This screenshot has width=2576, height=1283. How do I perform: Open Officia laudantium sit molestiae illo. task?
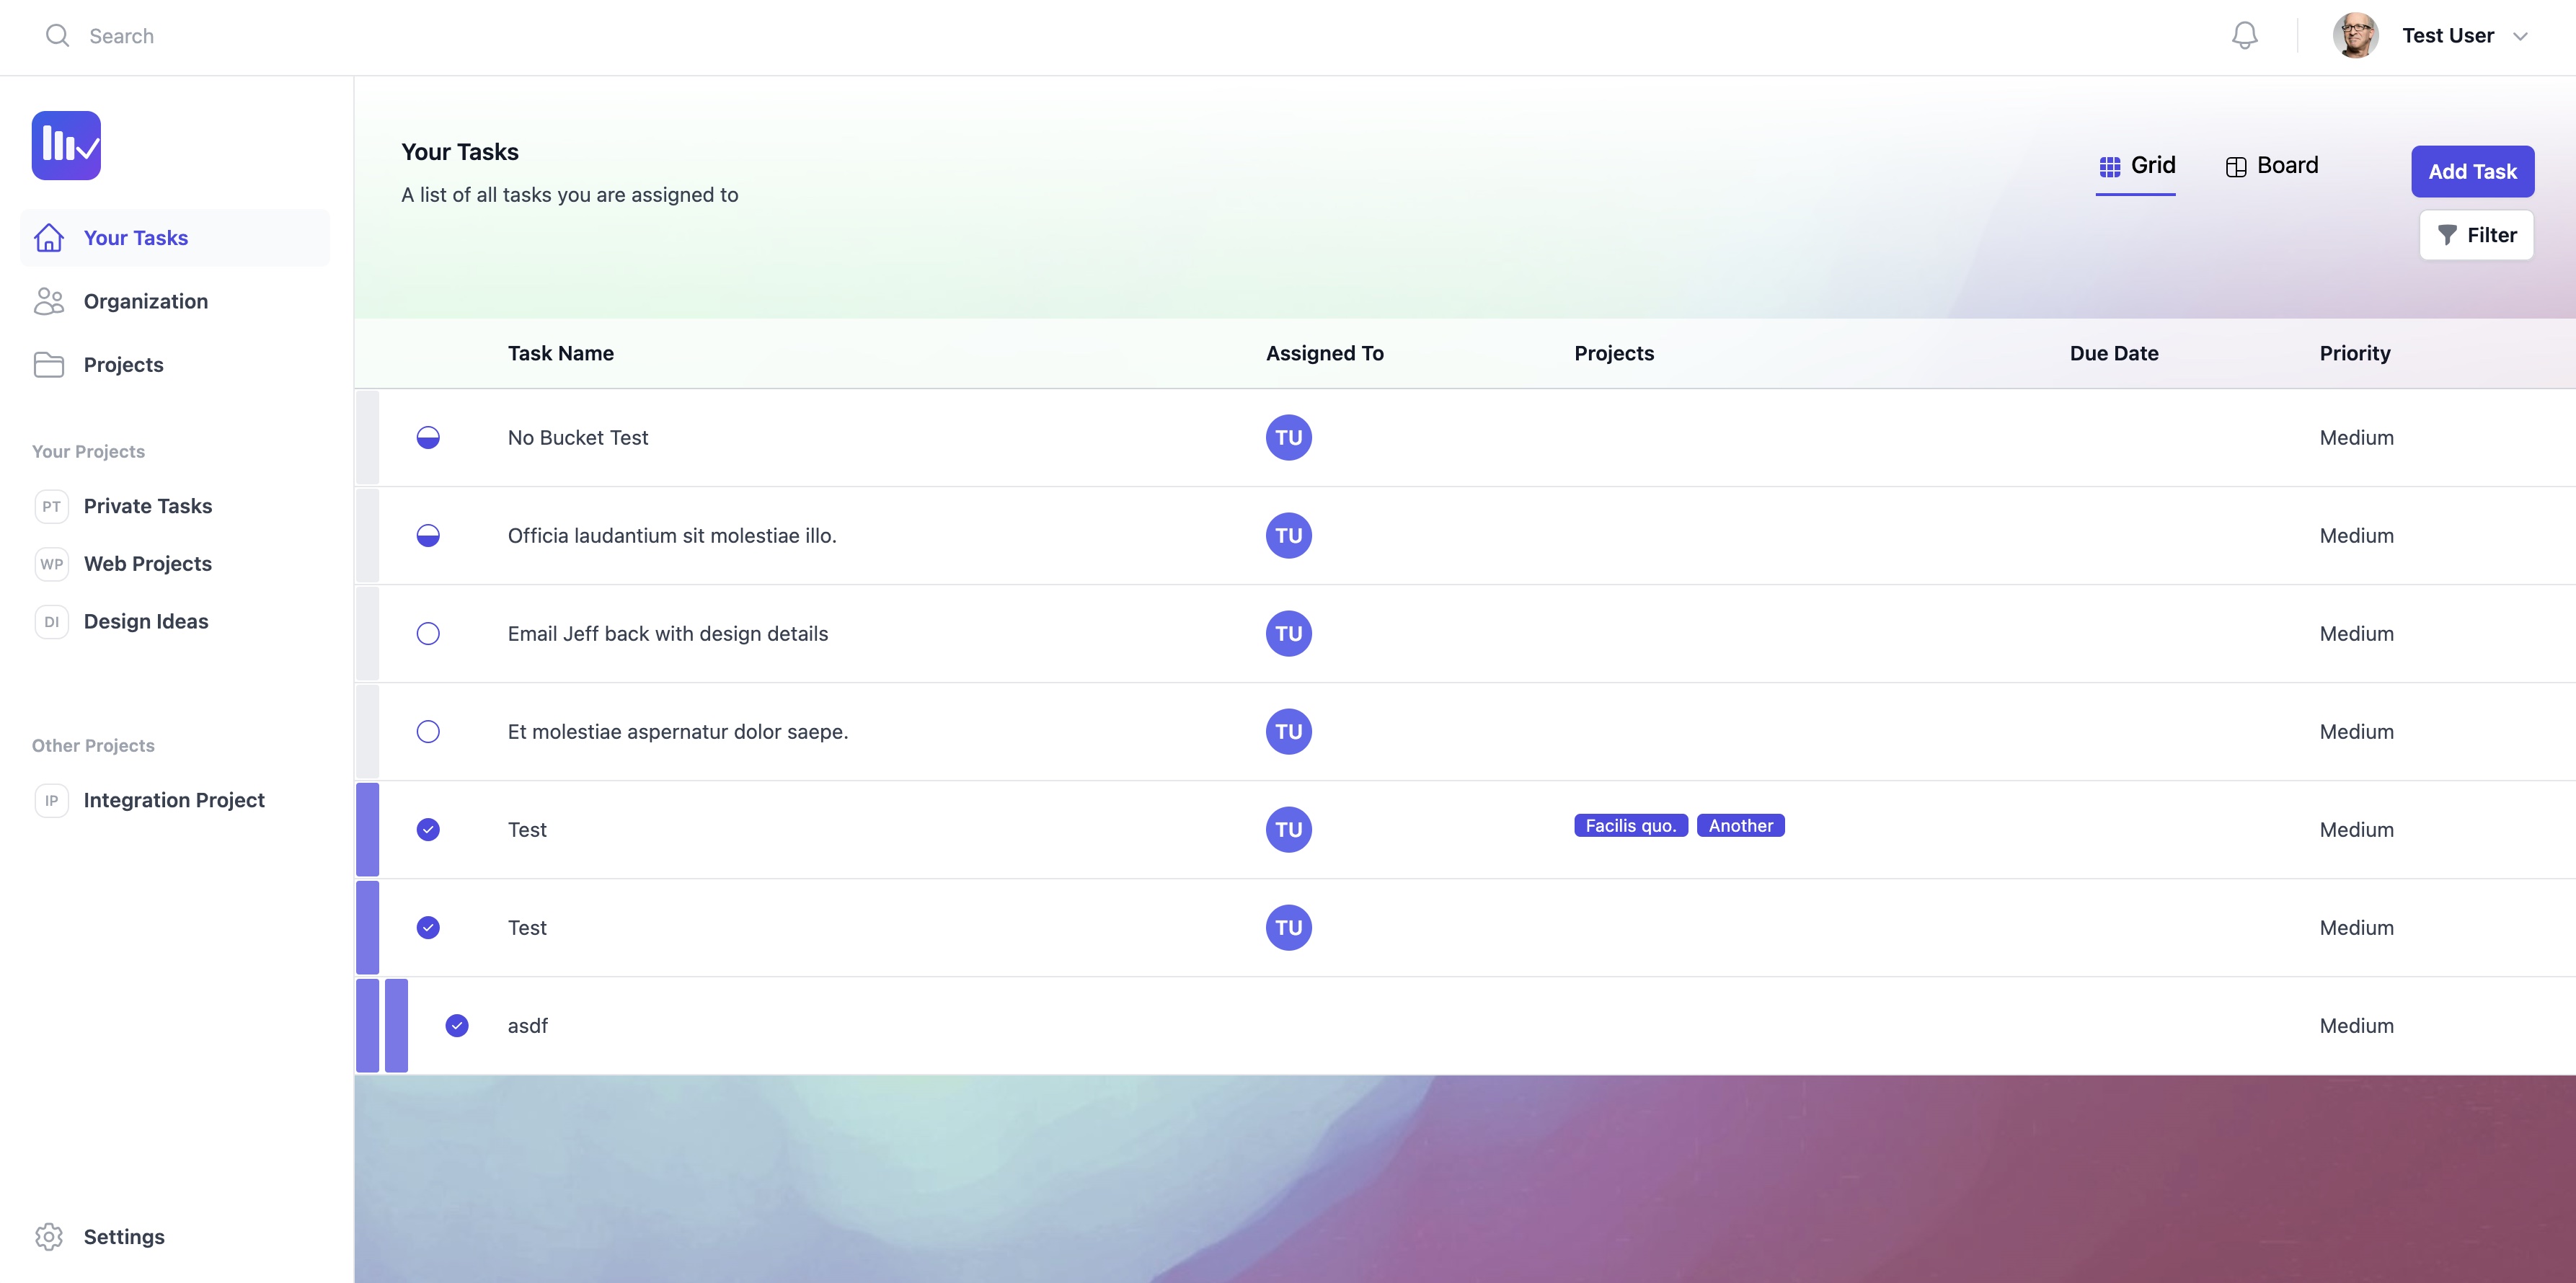672,536
